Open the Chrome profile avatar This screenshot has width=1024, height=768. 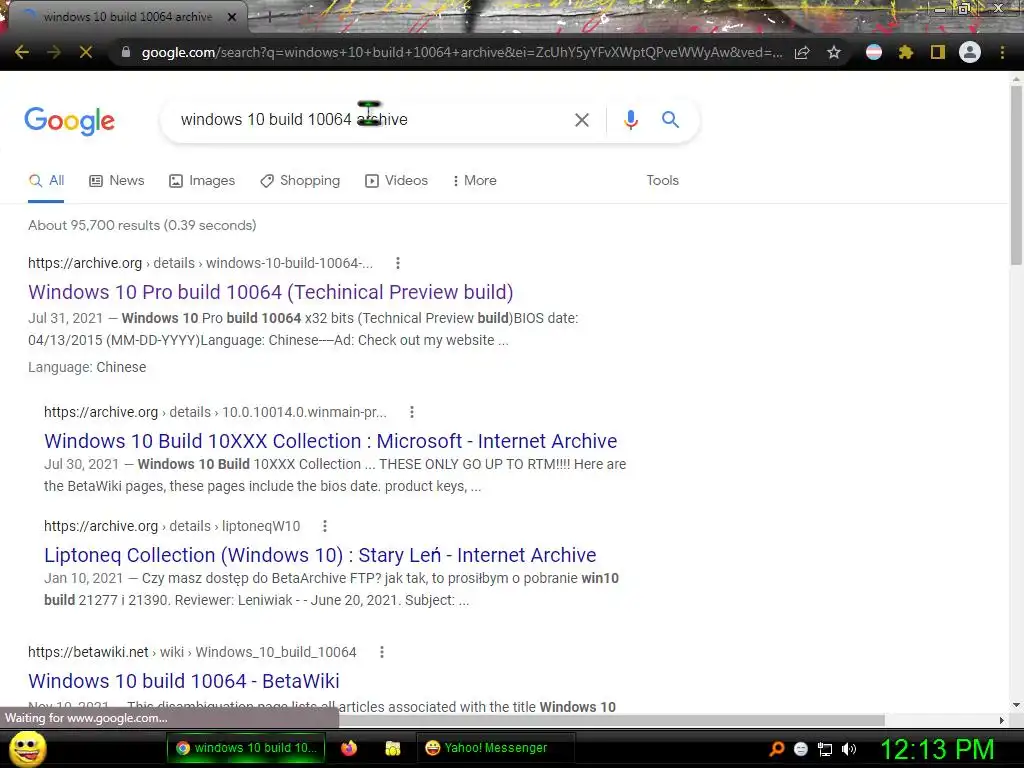coord(970,52)
